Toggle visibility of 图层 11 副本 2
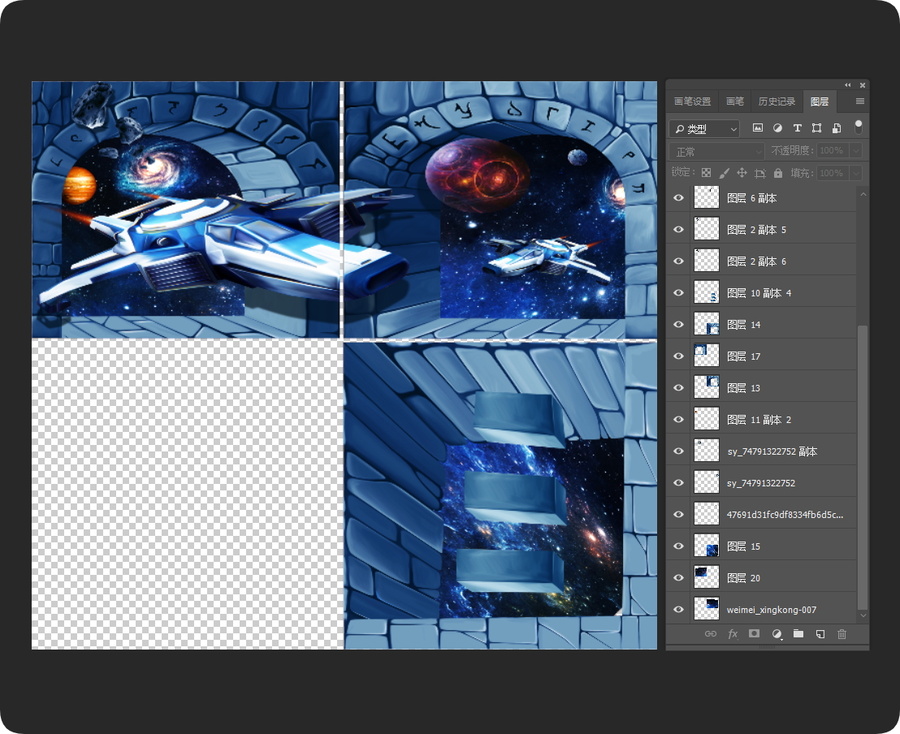 (x=678, y=420)
